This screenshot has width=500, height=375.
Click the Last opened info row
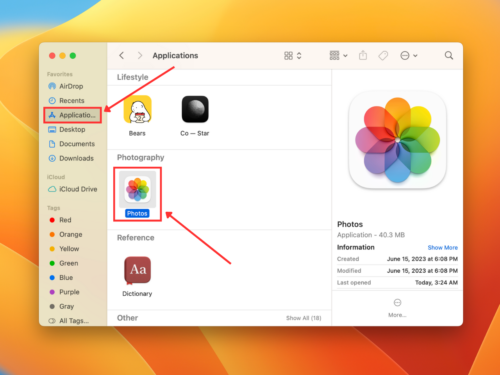point(397,283)
